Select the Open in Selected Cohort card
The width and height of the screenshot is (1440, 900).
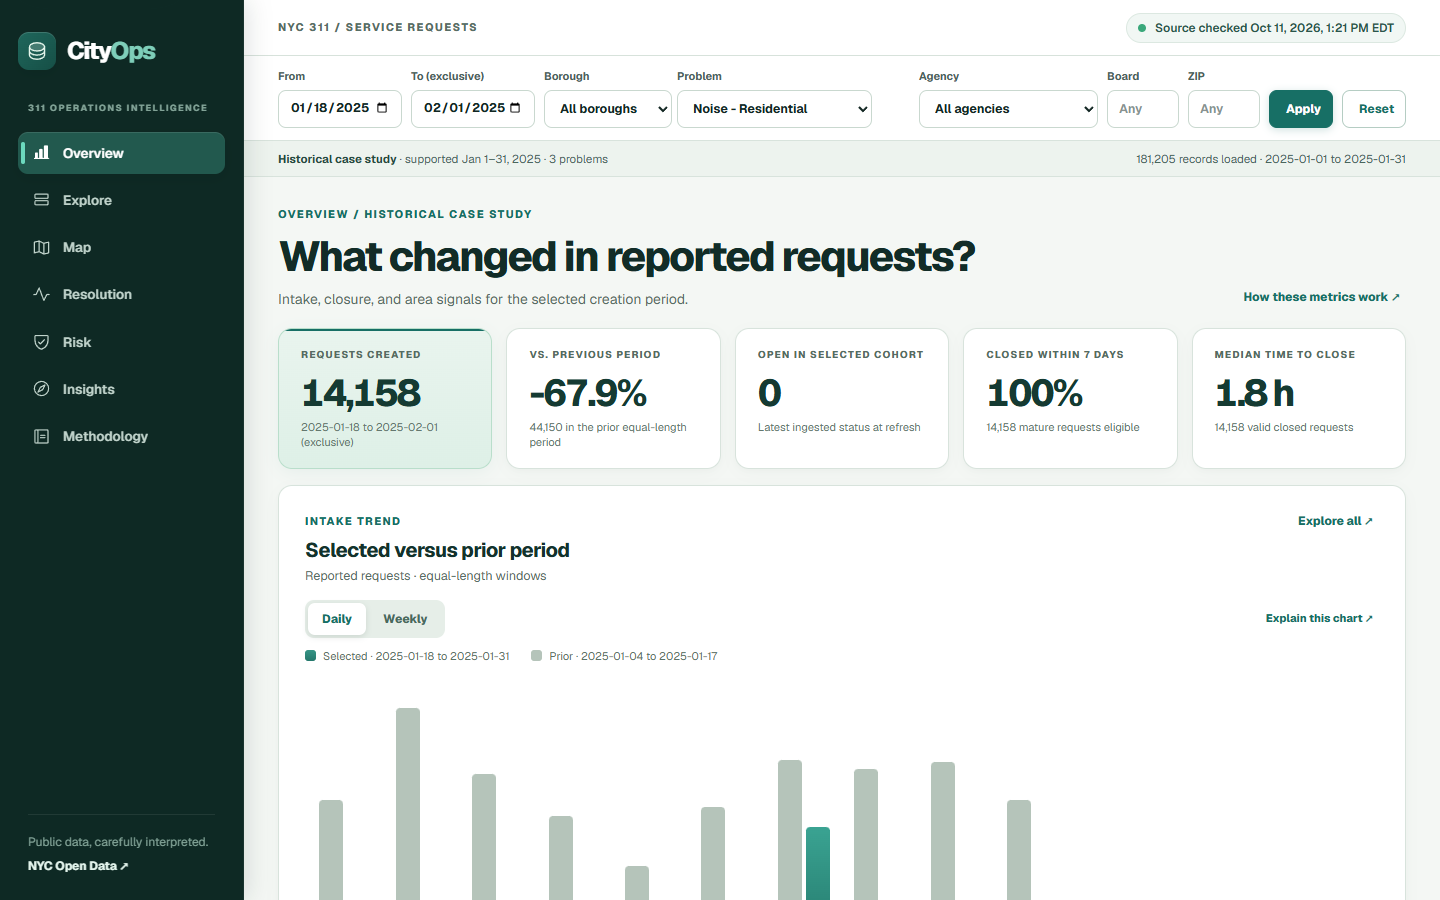tap(842, 399)
